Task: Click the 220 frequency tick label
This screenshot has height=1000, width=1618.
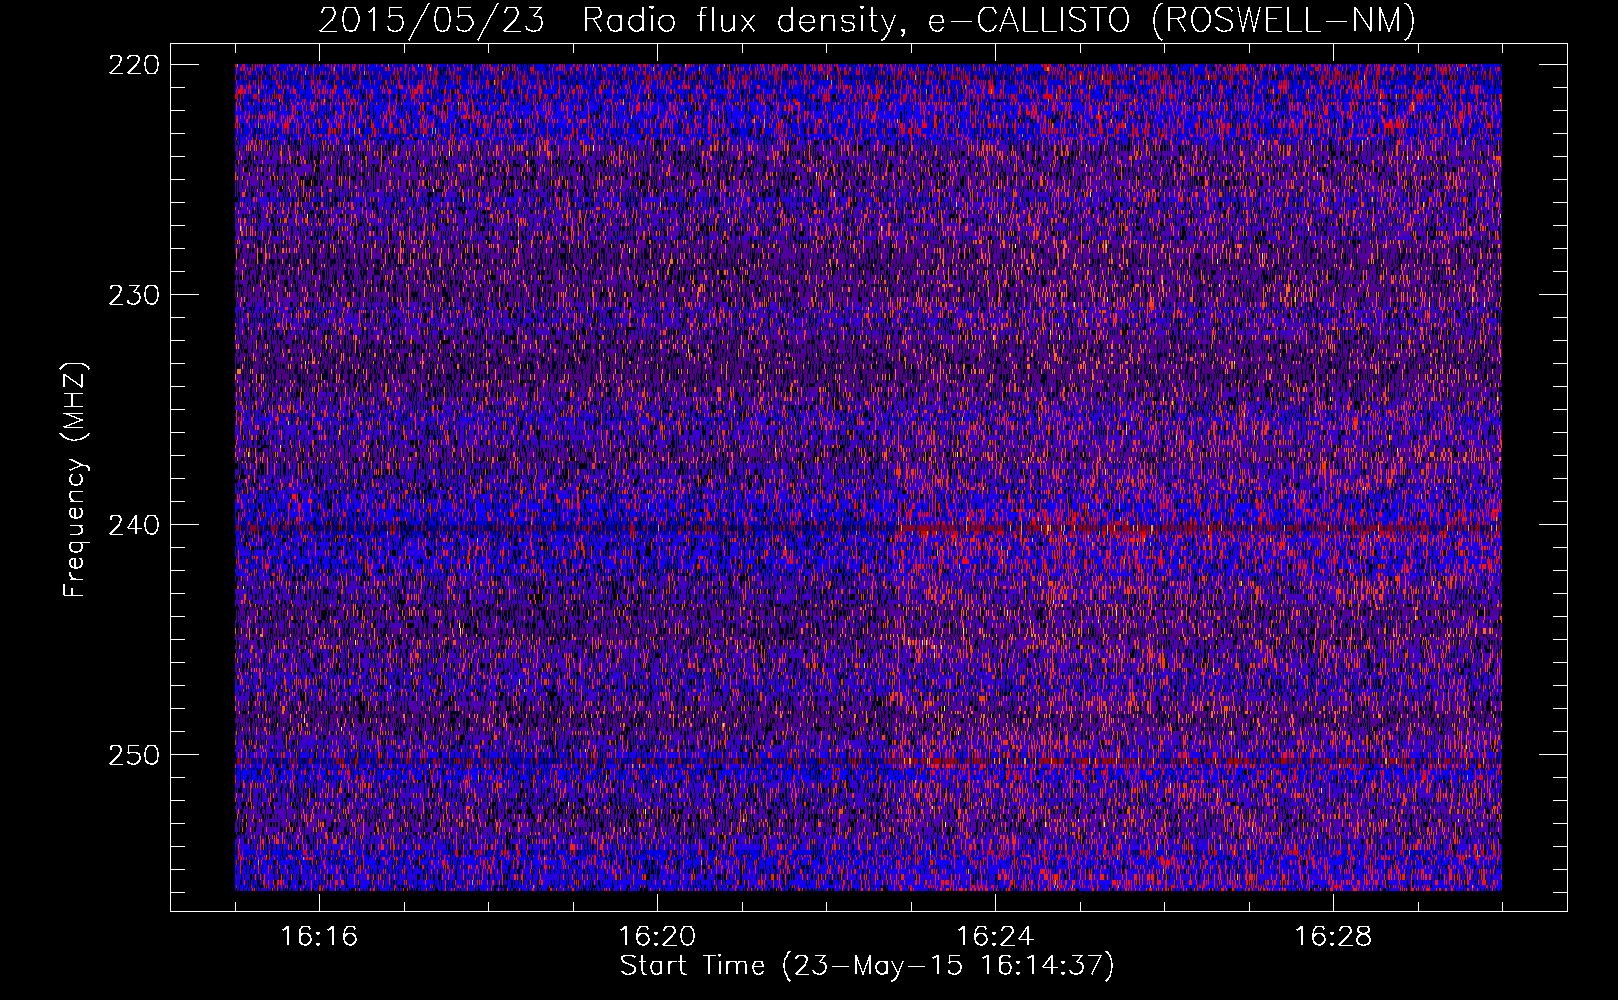Action: pyautogui.click(x=133, y=65)
